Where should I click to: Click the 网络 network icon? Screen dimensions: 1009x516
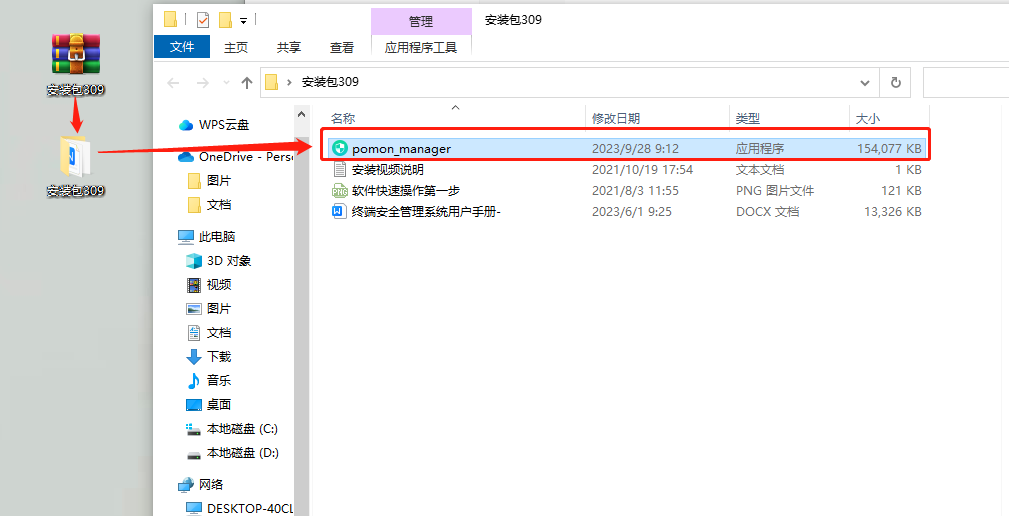coord(186,484)
